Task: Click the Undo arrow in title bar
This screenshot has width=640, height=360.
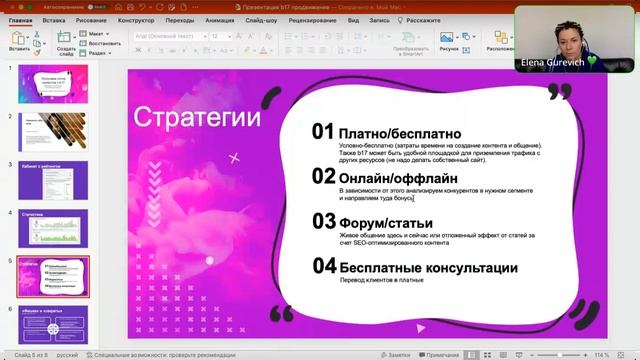Action: [x=142, y=7]
